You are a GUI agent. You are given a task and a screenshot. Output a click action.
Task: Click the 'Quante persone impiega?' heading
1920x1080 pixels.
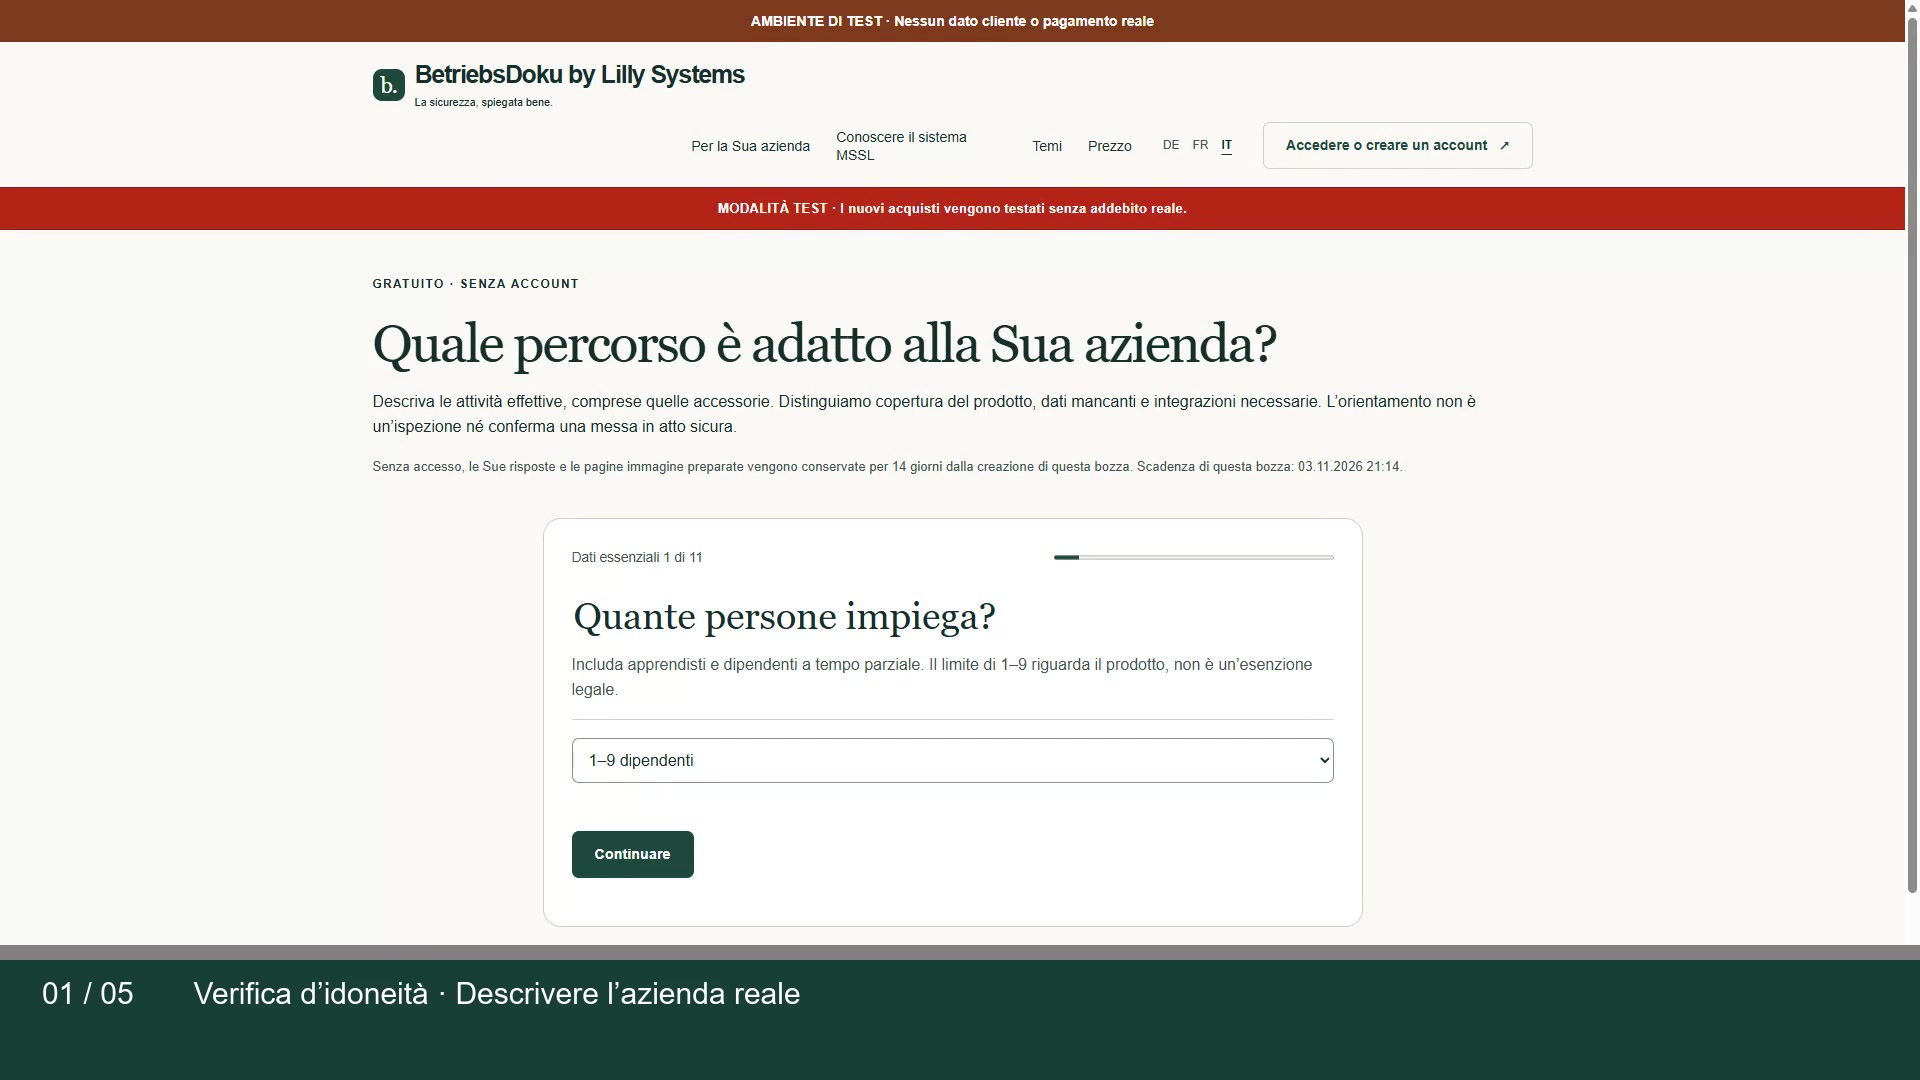tap(784, 616)
